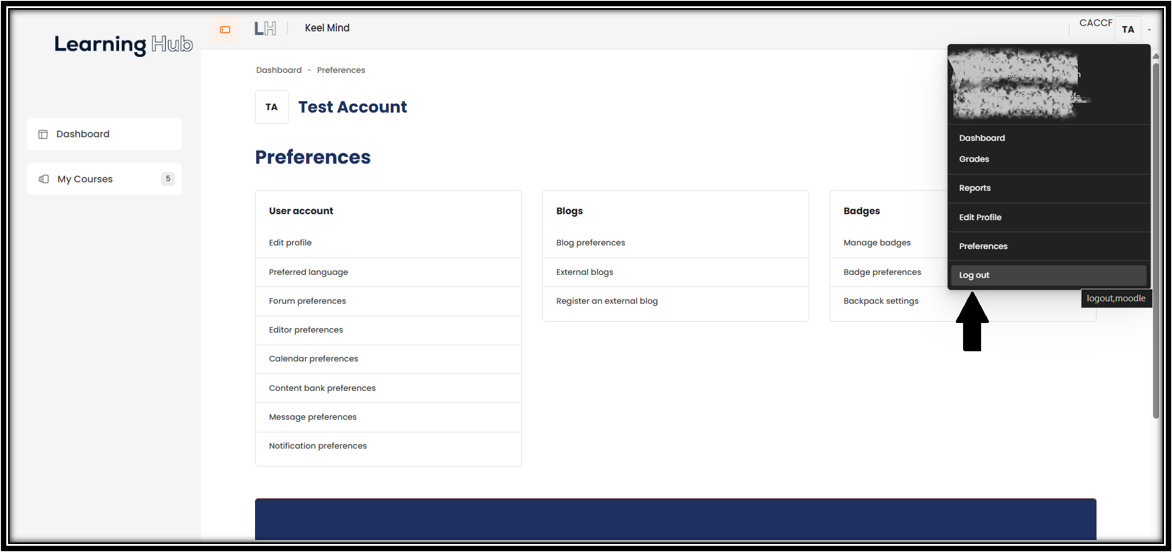Choose Log out from the user menu
1172x552 pixels.
pos(1049,275)
